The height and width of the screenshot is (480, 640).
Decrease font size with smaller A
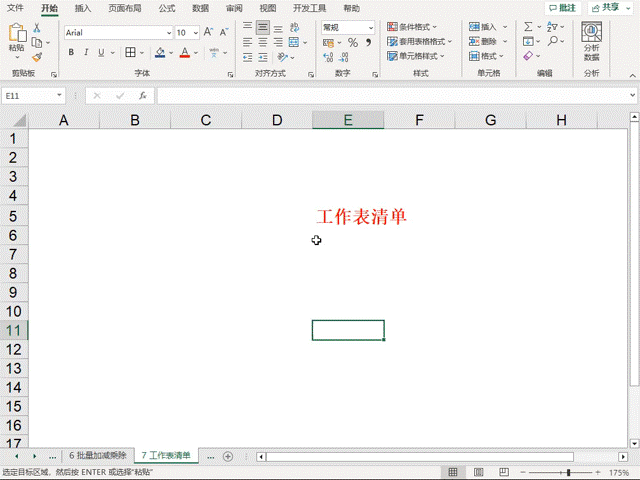(224, 32)
